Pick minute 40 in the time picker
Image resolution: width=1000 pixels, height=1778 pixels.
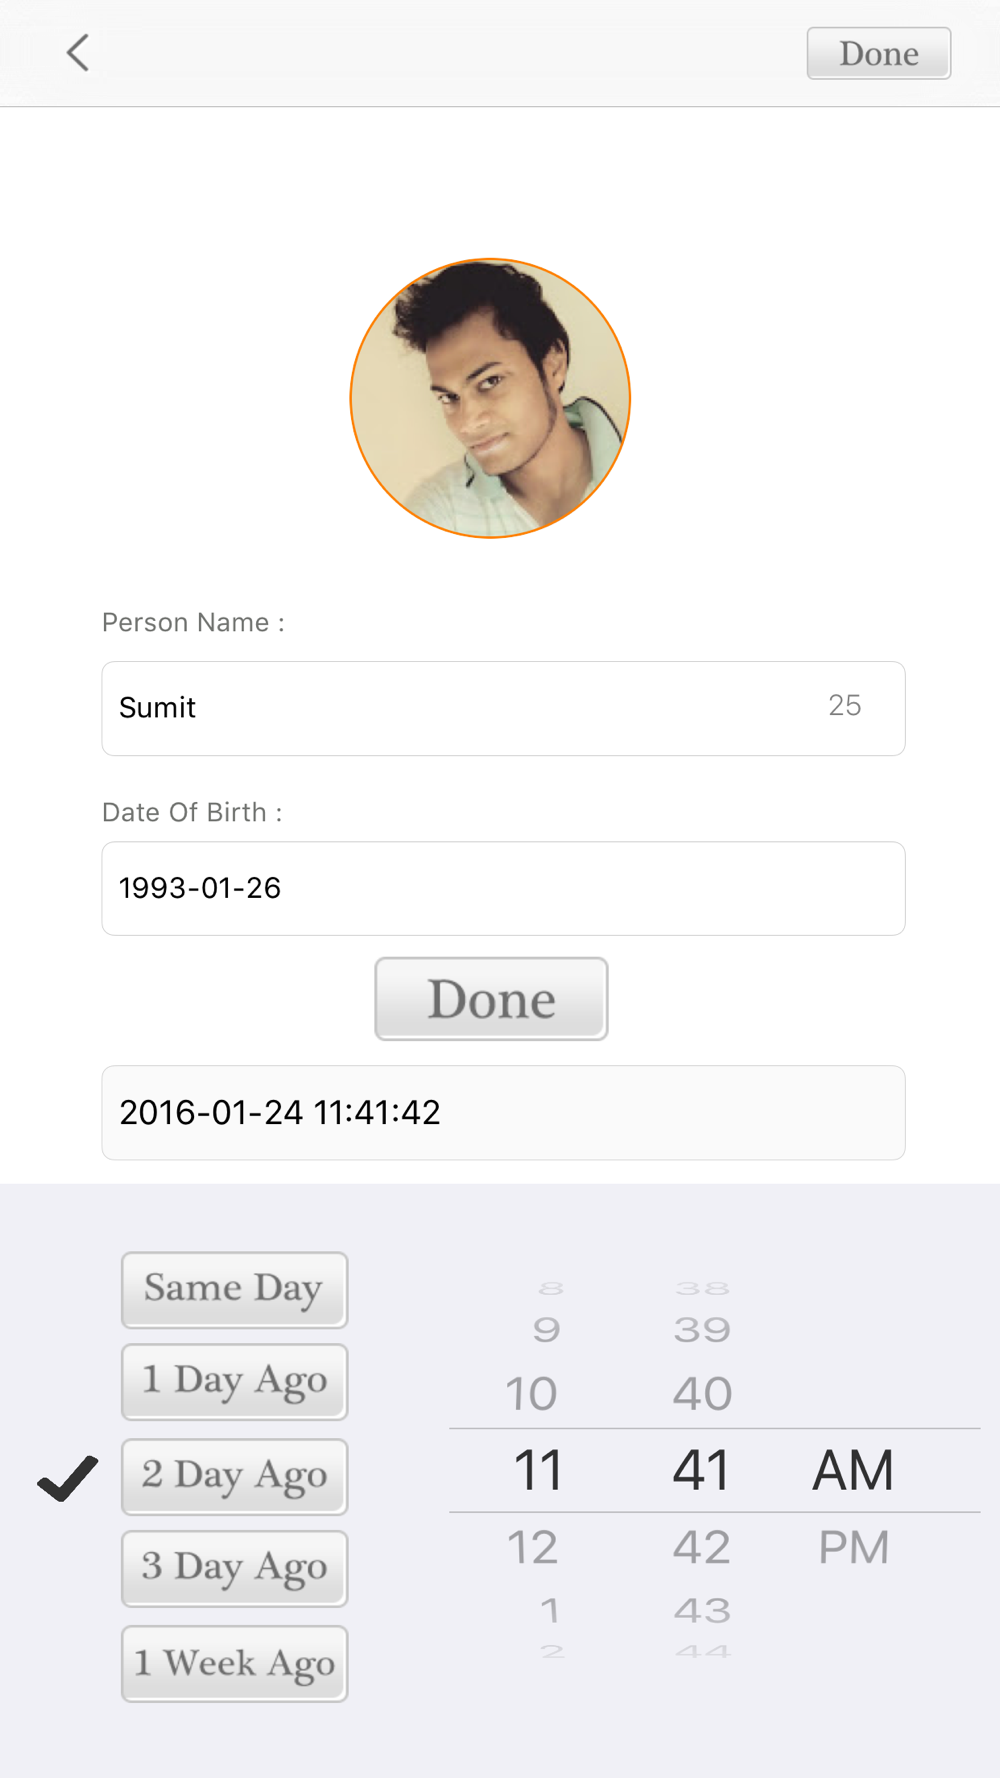click(x=702, y=1393)
